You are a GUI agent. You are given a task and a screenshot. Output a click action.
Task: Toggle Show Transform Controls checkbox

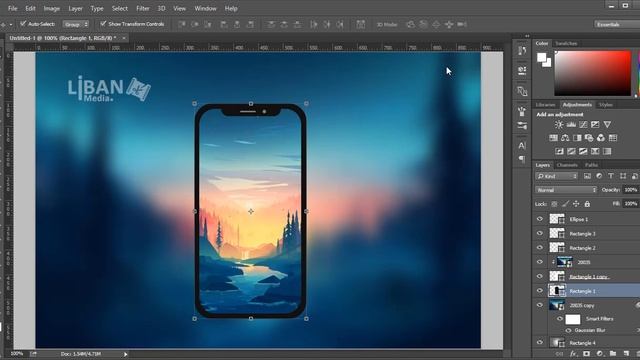(103, 24)
